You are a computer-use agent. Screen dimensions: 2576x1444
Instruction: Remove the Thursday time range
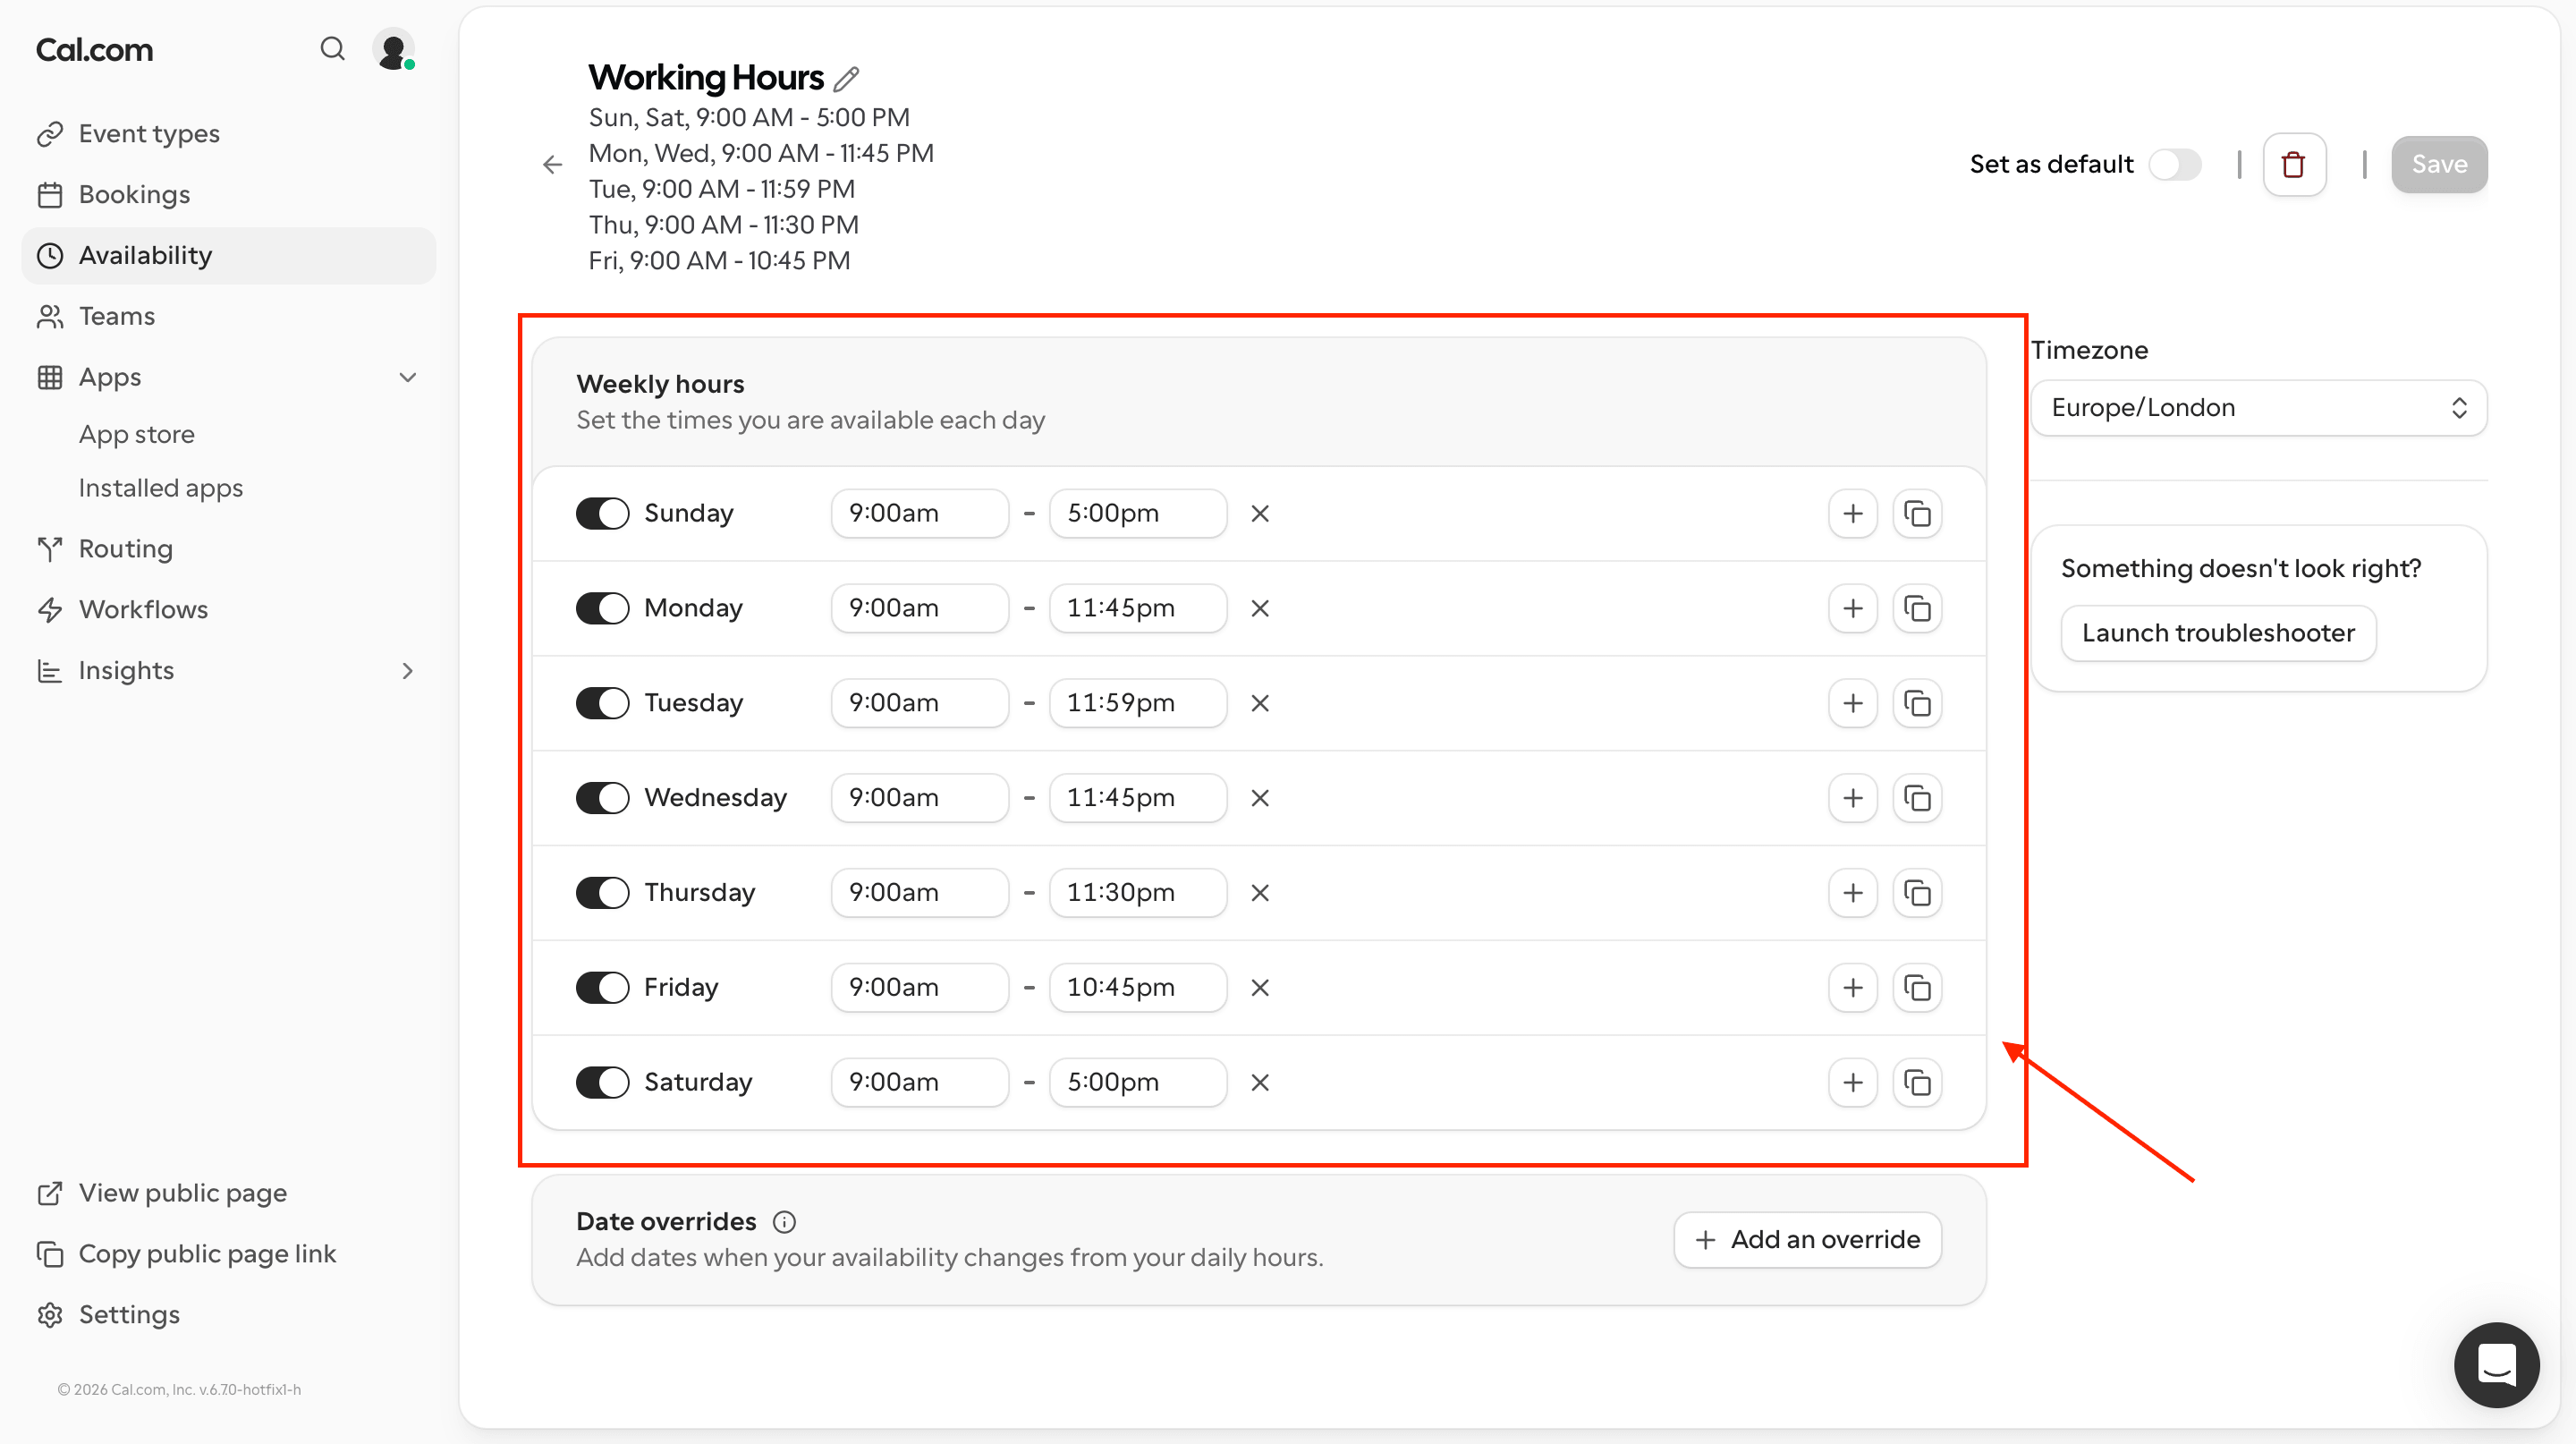[1259, 892]
